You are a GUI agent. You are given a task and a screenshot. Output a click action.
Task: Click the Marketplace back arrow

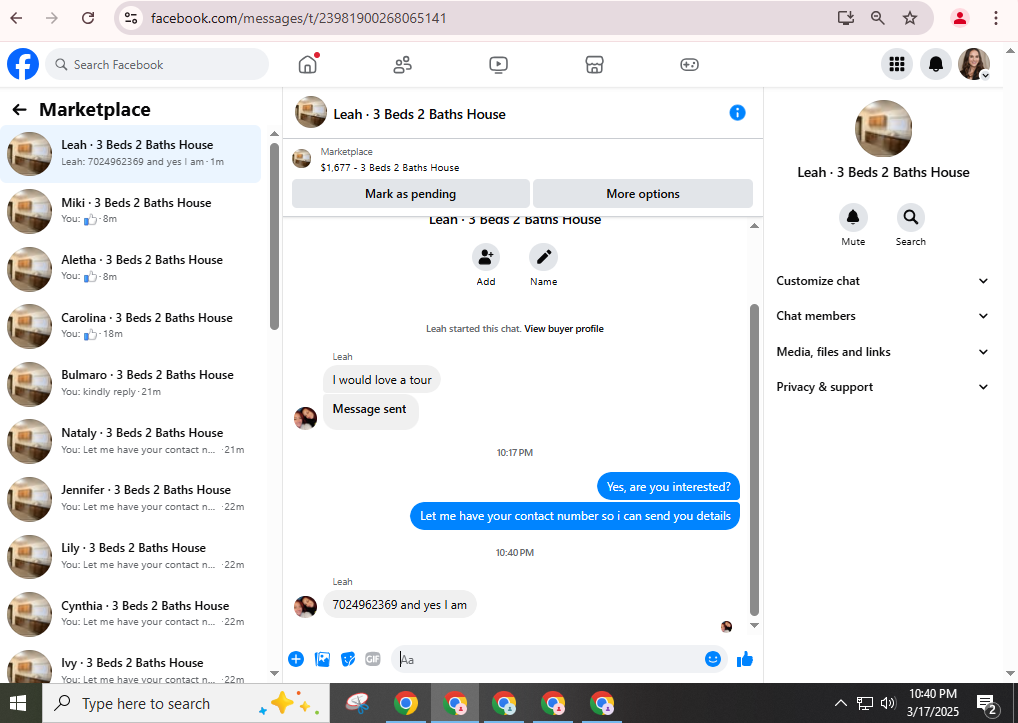(x=19, y=110)
